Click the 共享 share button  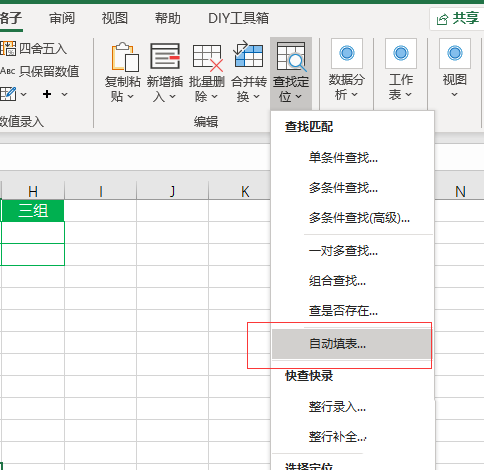click(x=457, y=19)
